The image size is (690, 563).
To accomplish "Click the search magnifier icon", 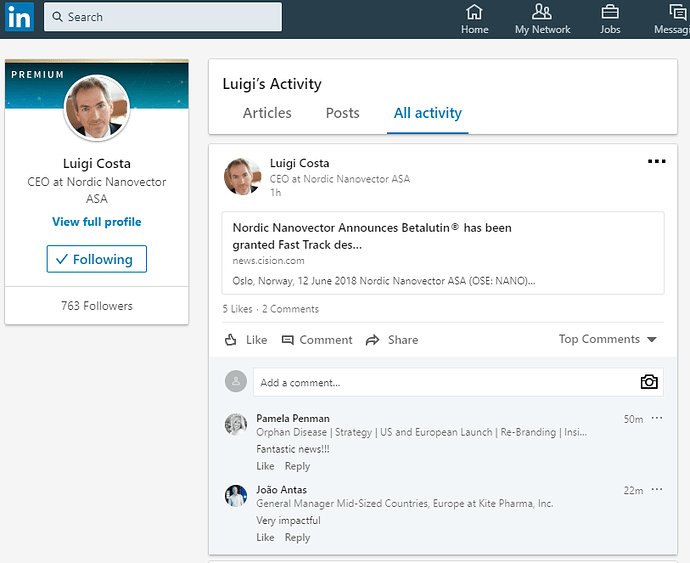I will pyautogui.click(x=57, y=17).
